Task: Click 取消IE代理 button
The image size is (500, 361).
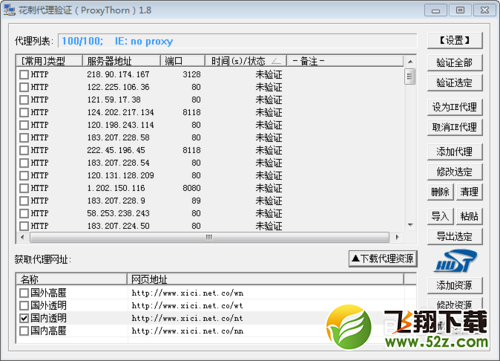Action: [455, 127]
